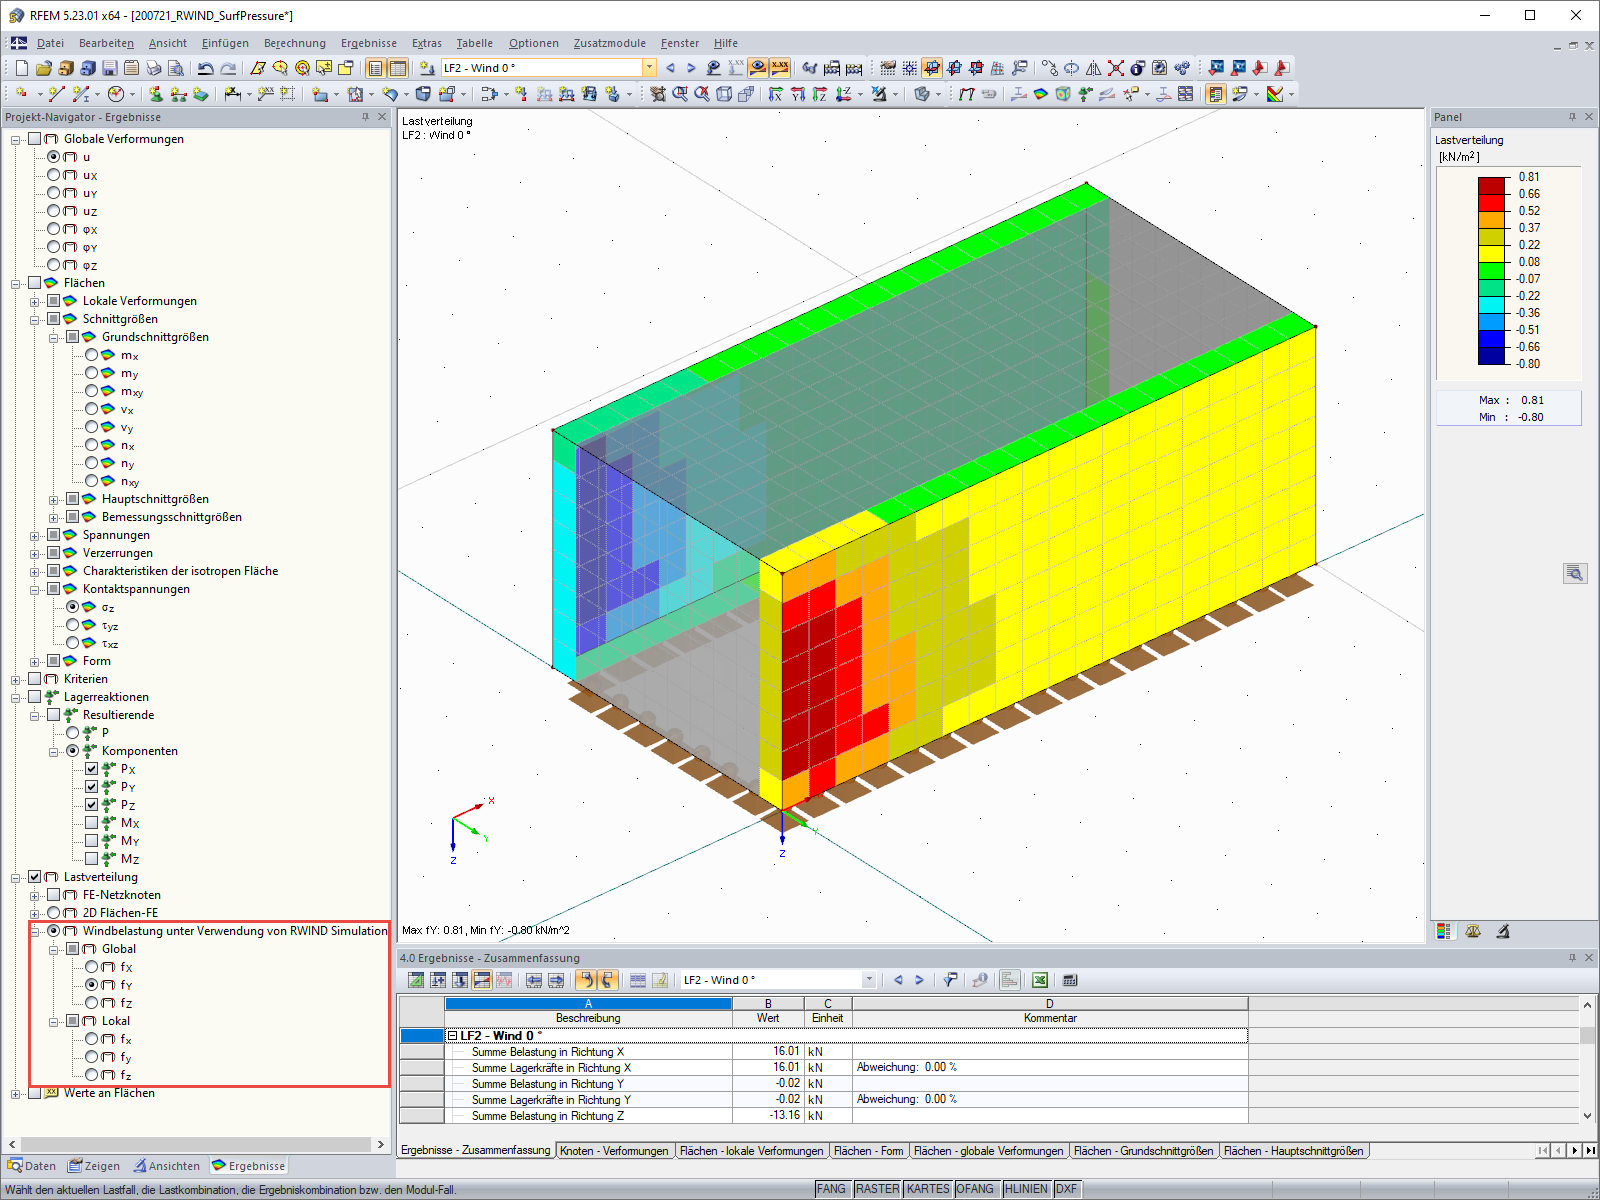
Task: Expand the FE-Netzknoten tree node
Action: pos(35,895)
